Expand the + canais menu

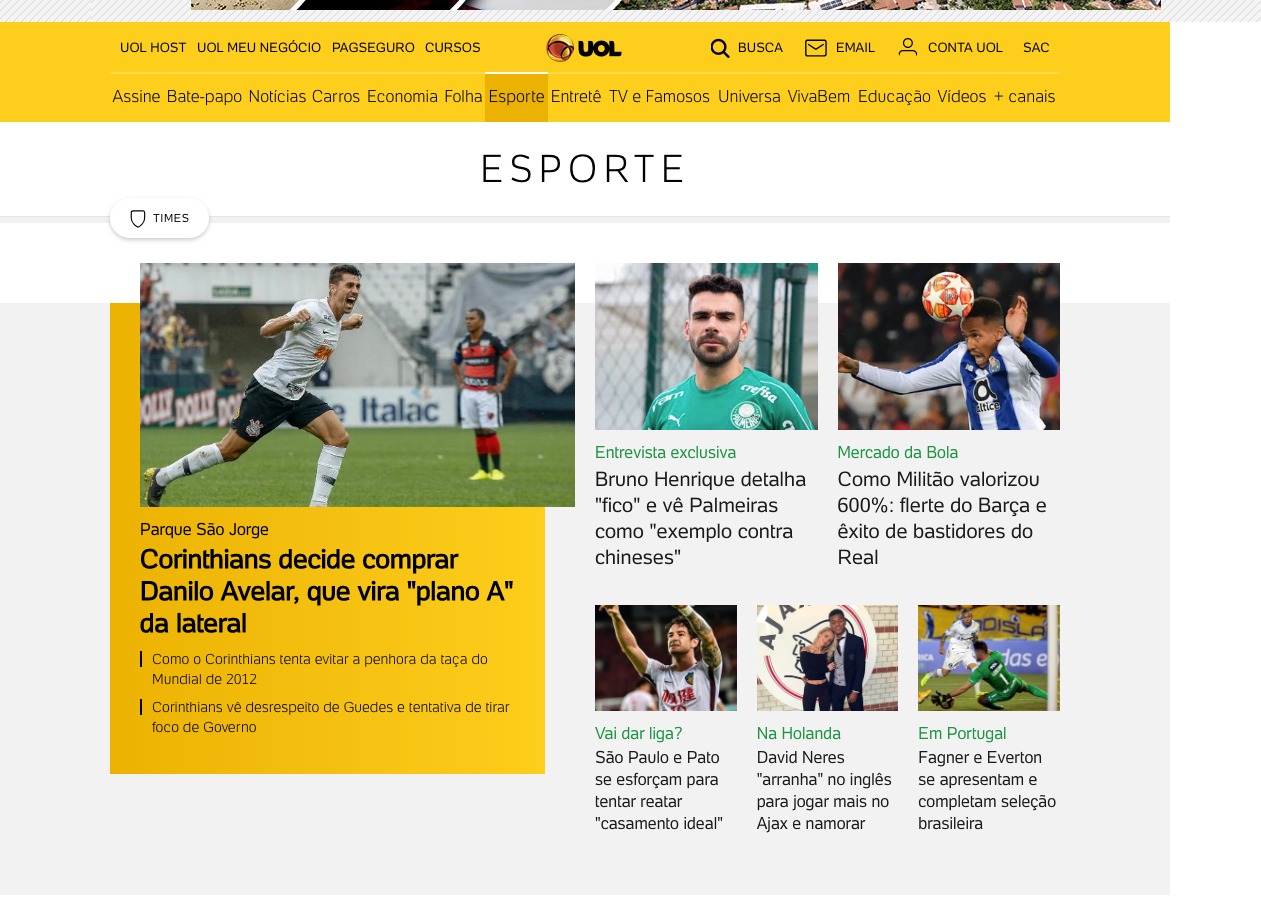(x=1024, y=97)
